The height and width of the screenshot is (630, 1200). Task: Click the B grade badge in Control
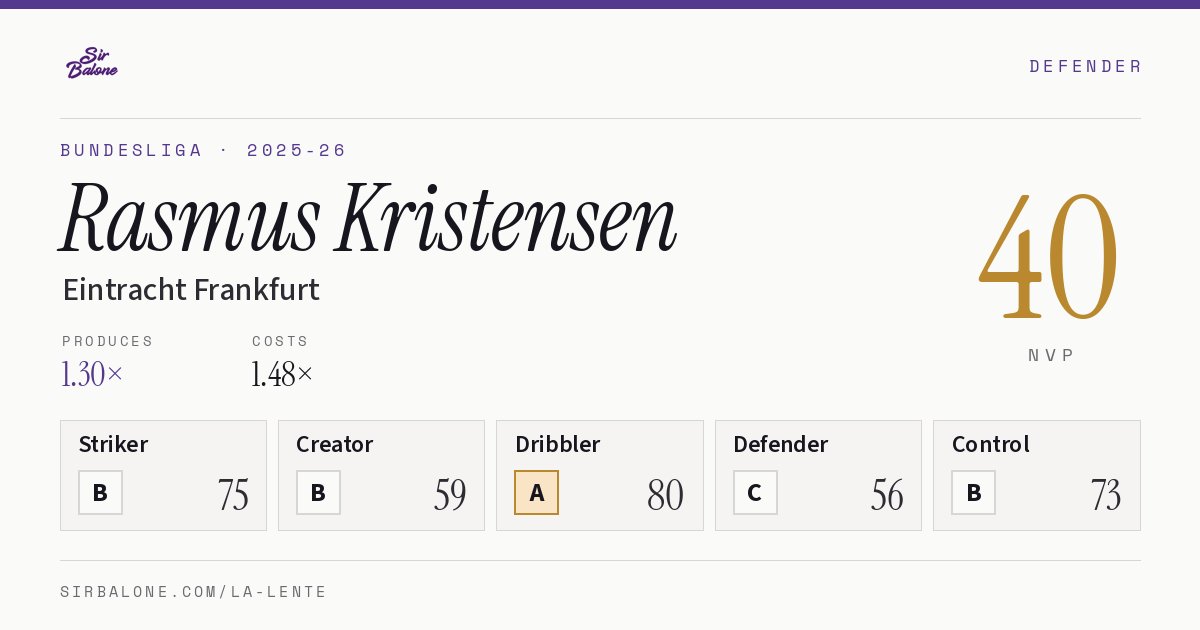click(x=973, y=492)
